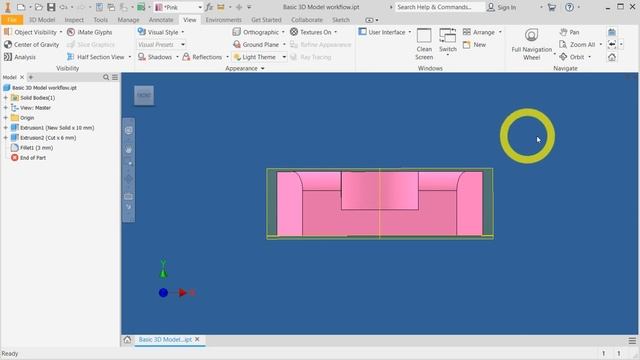The height and width of the screenshot is (360, 640).
Task: Click the Undo arrow icon
Action: coord(64,7)
